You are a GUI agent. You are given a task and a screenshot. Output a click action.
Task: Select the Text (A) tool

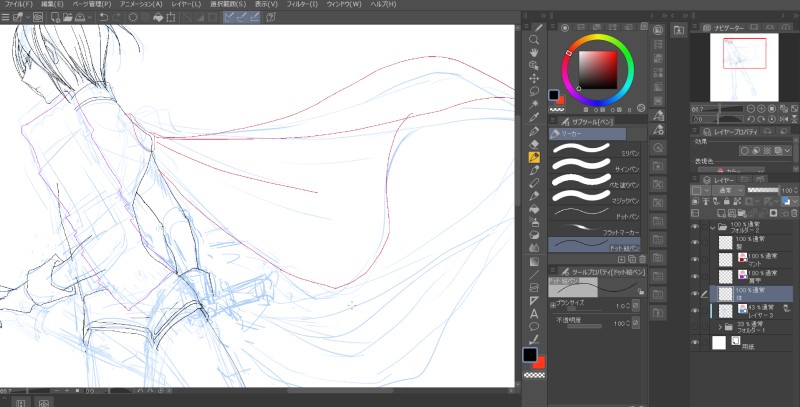click(534, 314)
